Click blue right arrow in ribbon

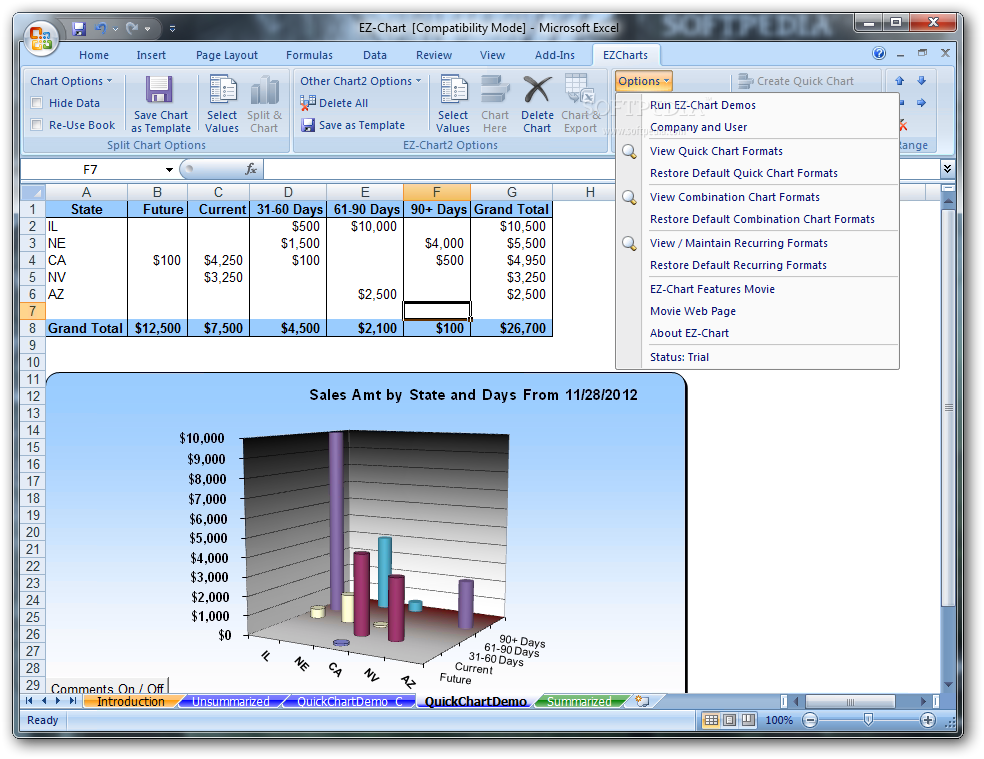point(922,102)
